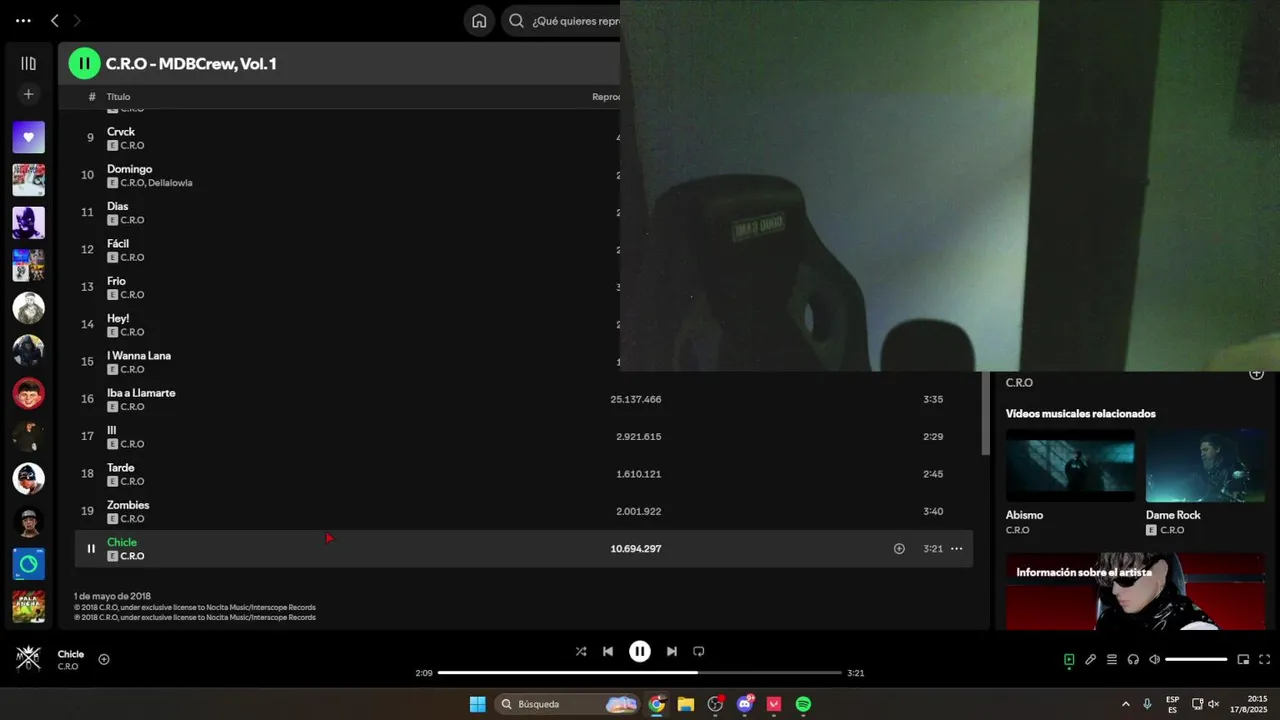Open the three-dot app menu
The height and width of the screenshot is (720, 1280).
click(23, 20)
